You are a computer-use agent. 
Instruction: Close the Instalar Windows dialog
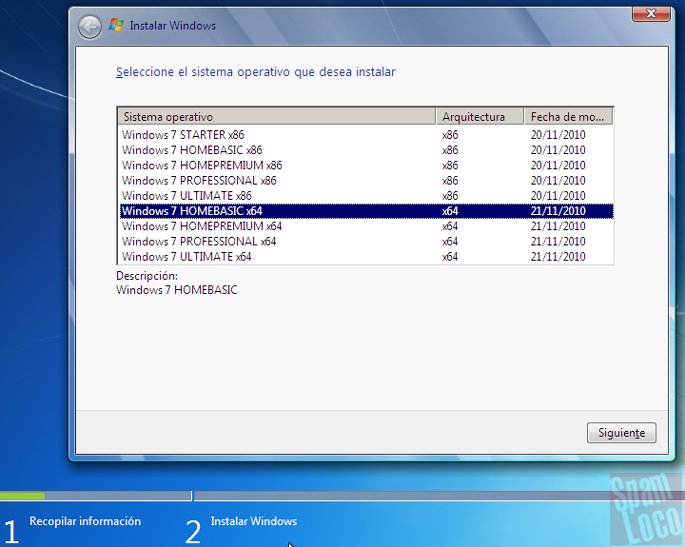point(651,14)
